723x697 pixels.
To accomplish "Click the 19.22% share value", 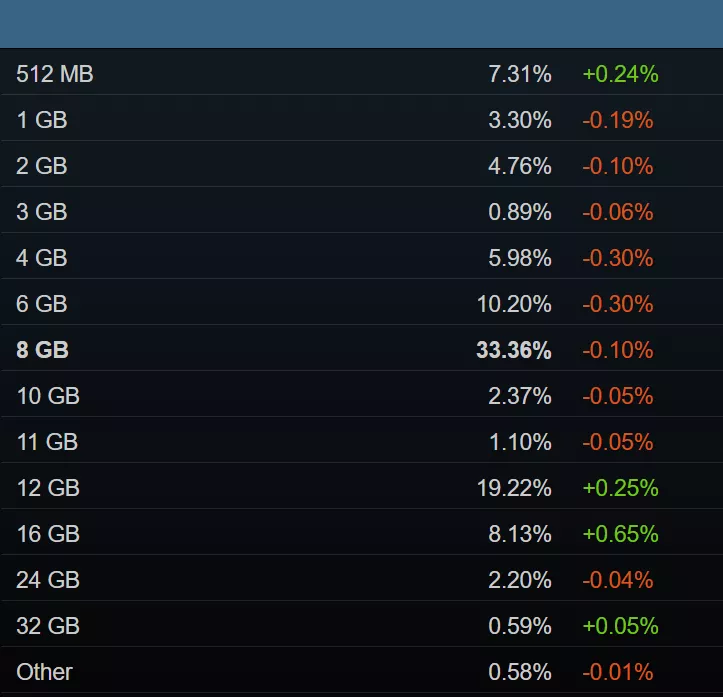I will (x=514, y=488).
